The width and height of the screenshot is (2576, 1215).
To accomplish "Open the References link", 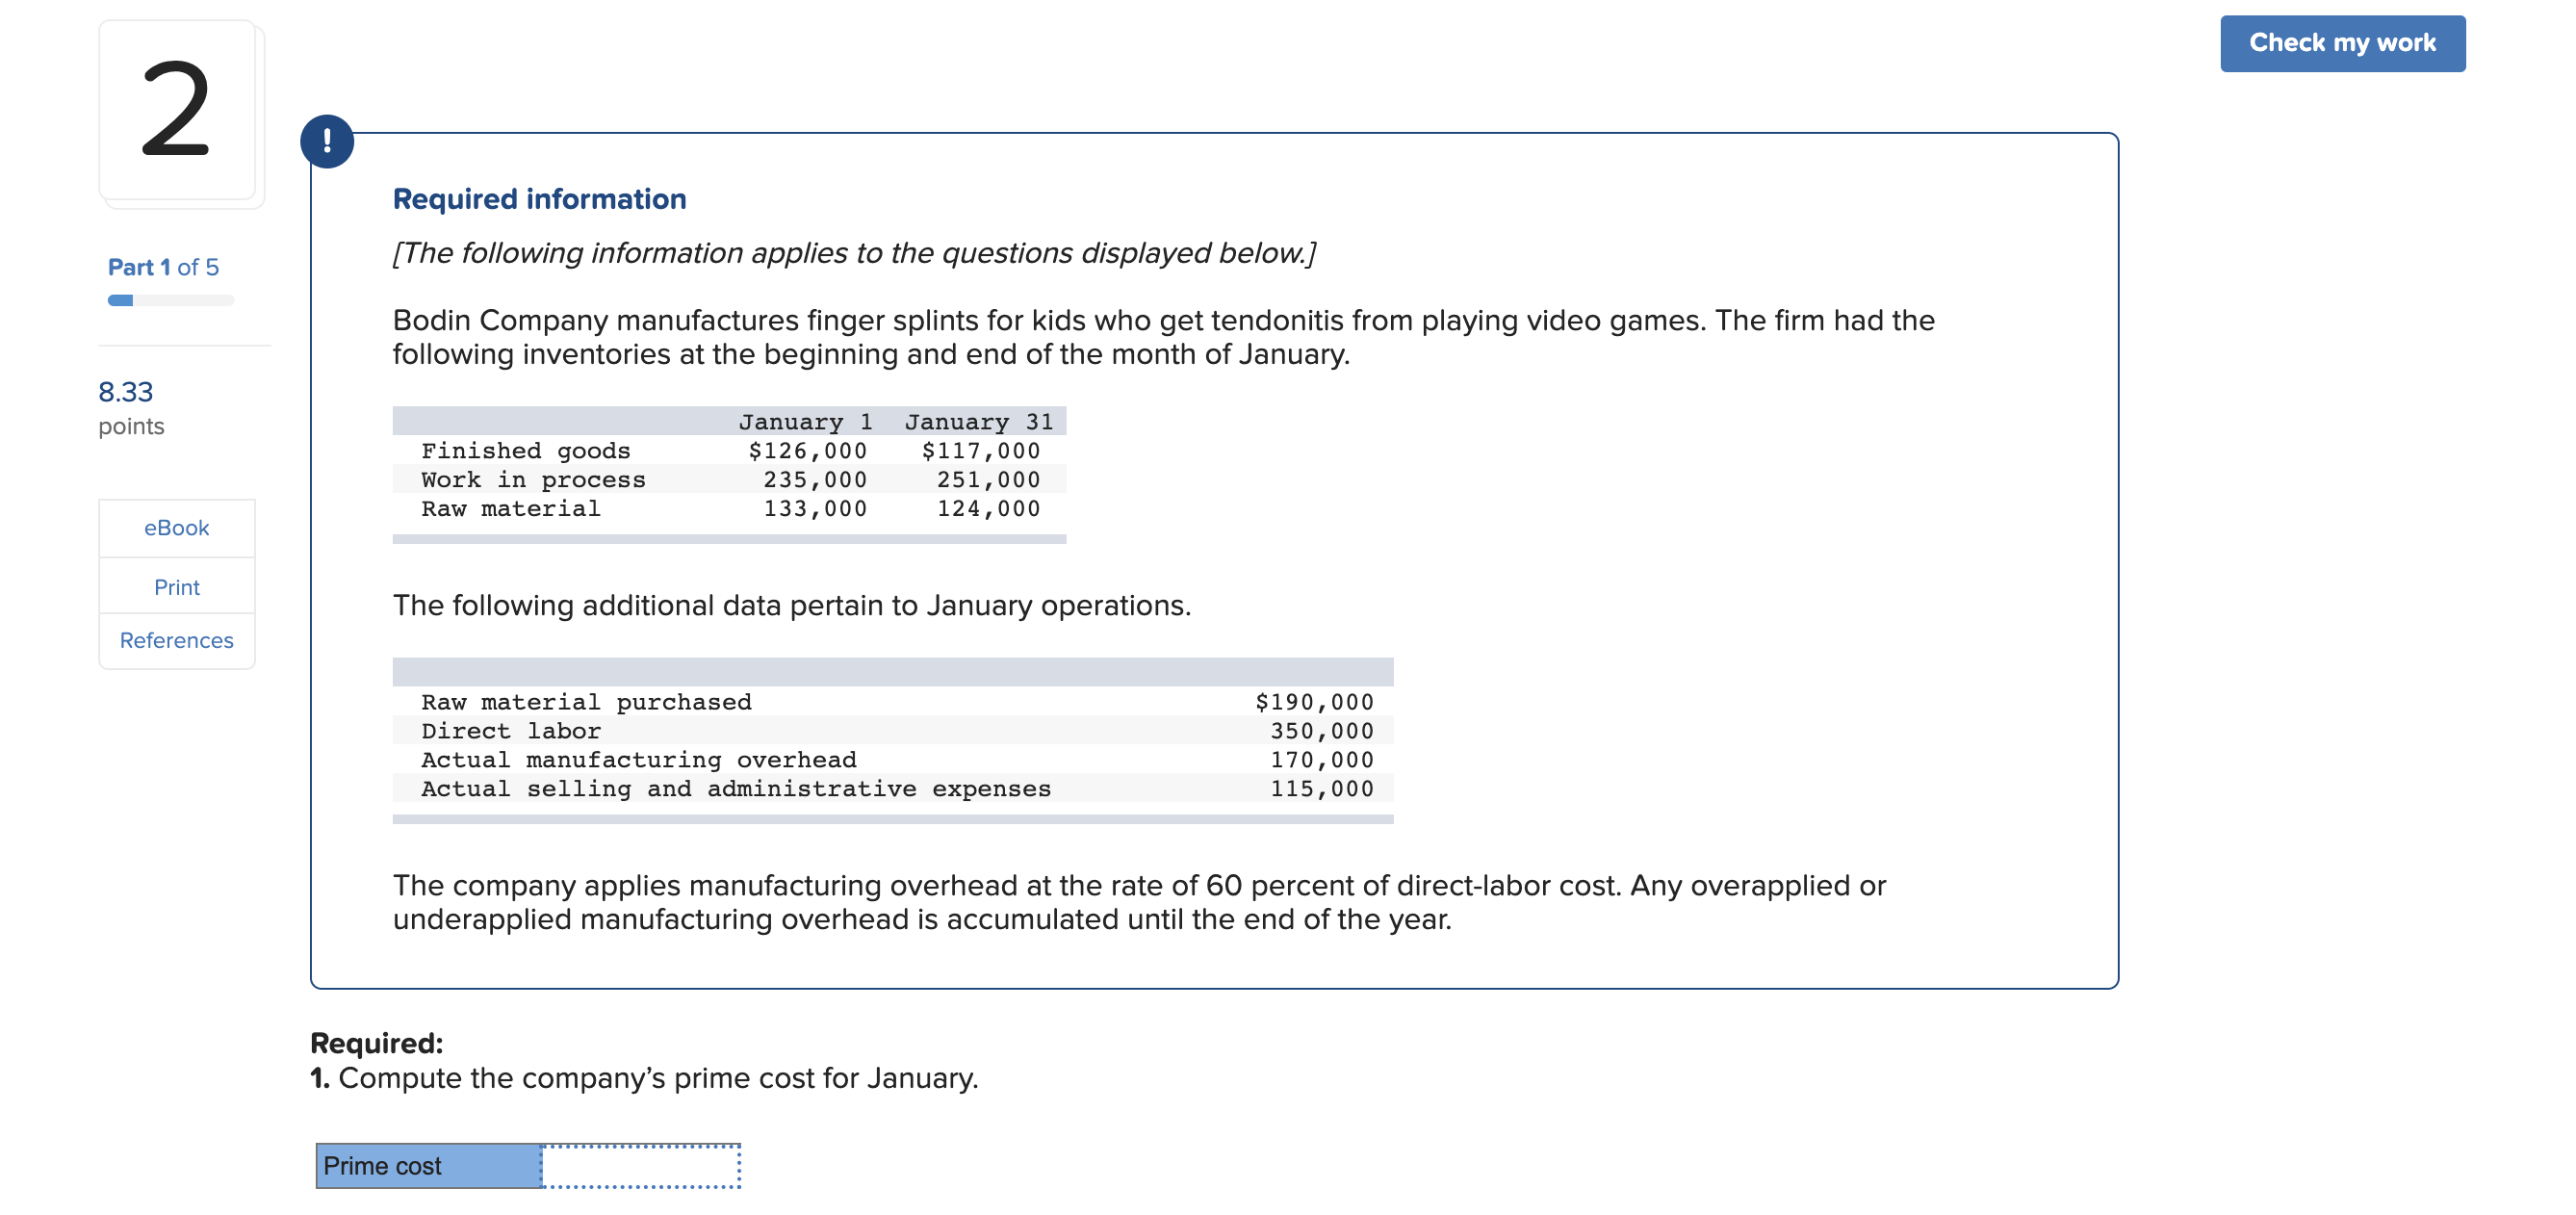I will [x=176, y=640].
